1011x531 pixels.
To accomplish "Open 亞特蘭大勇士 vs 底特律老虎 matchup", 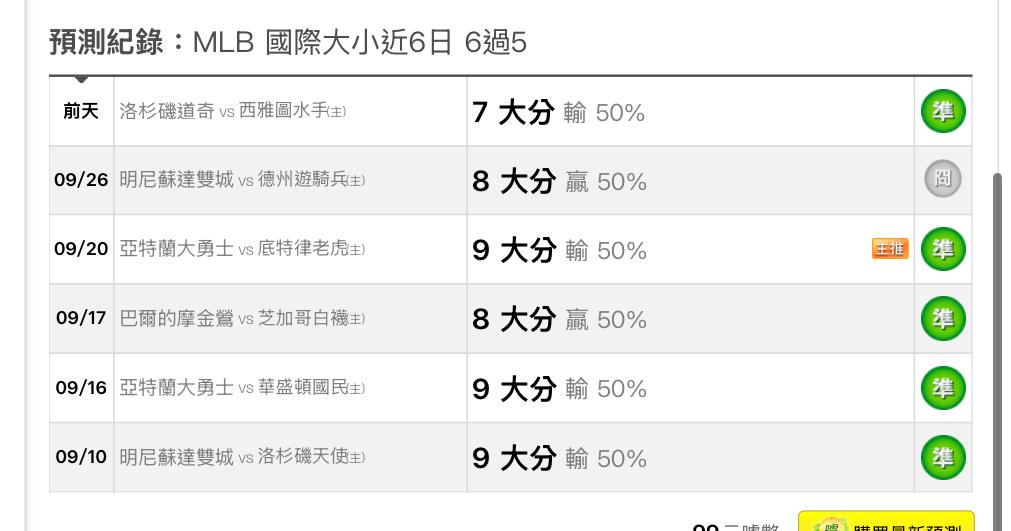I will point(241,249).
